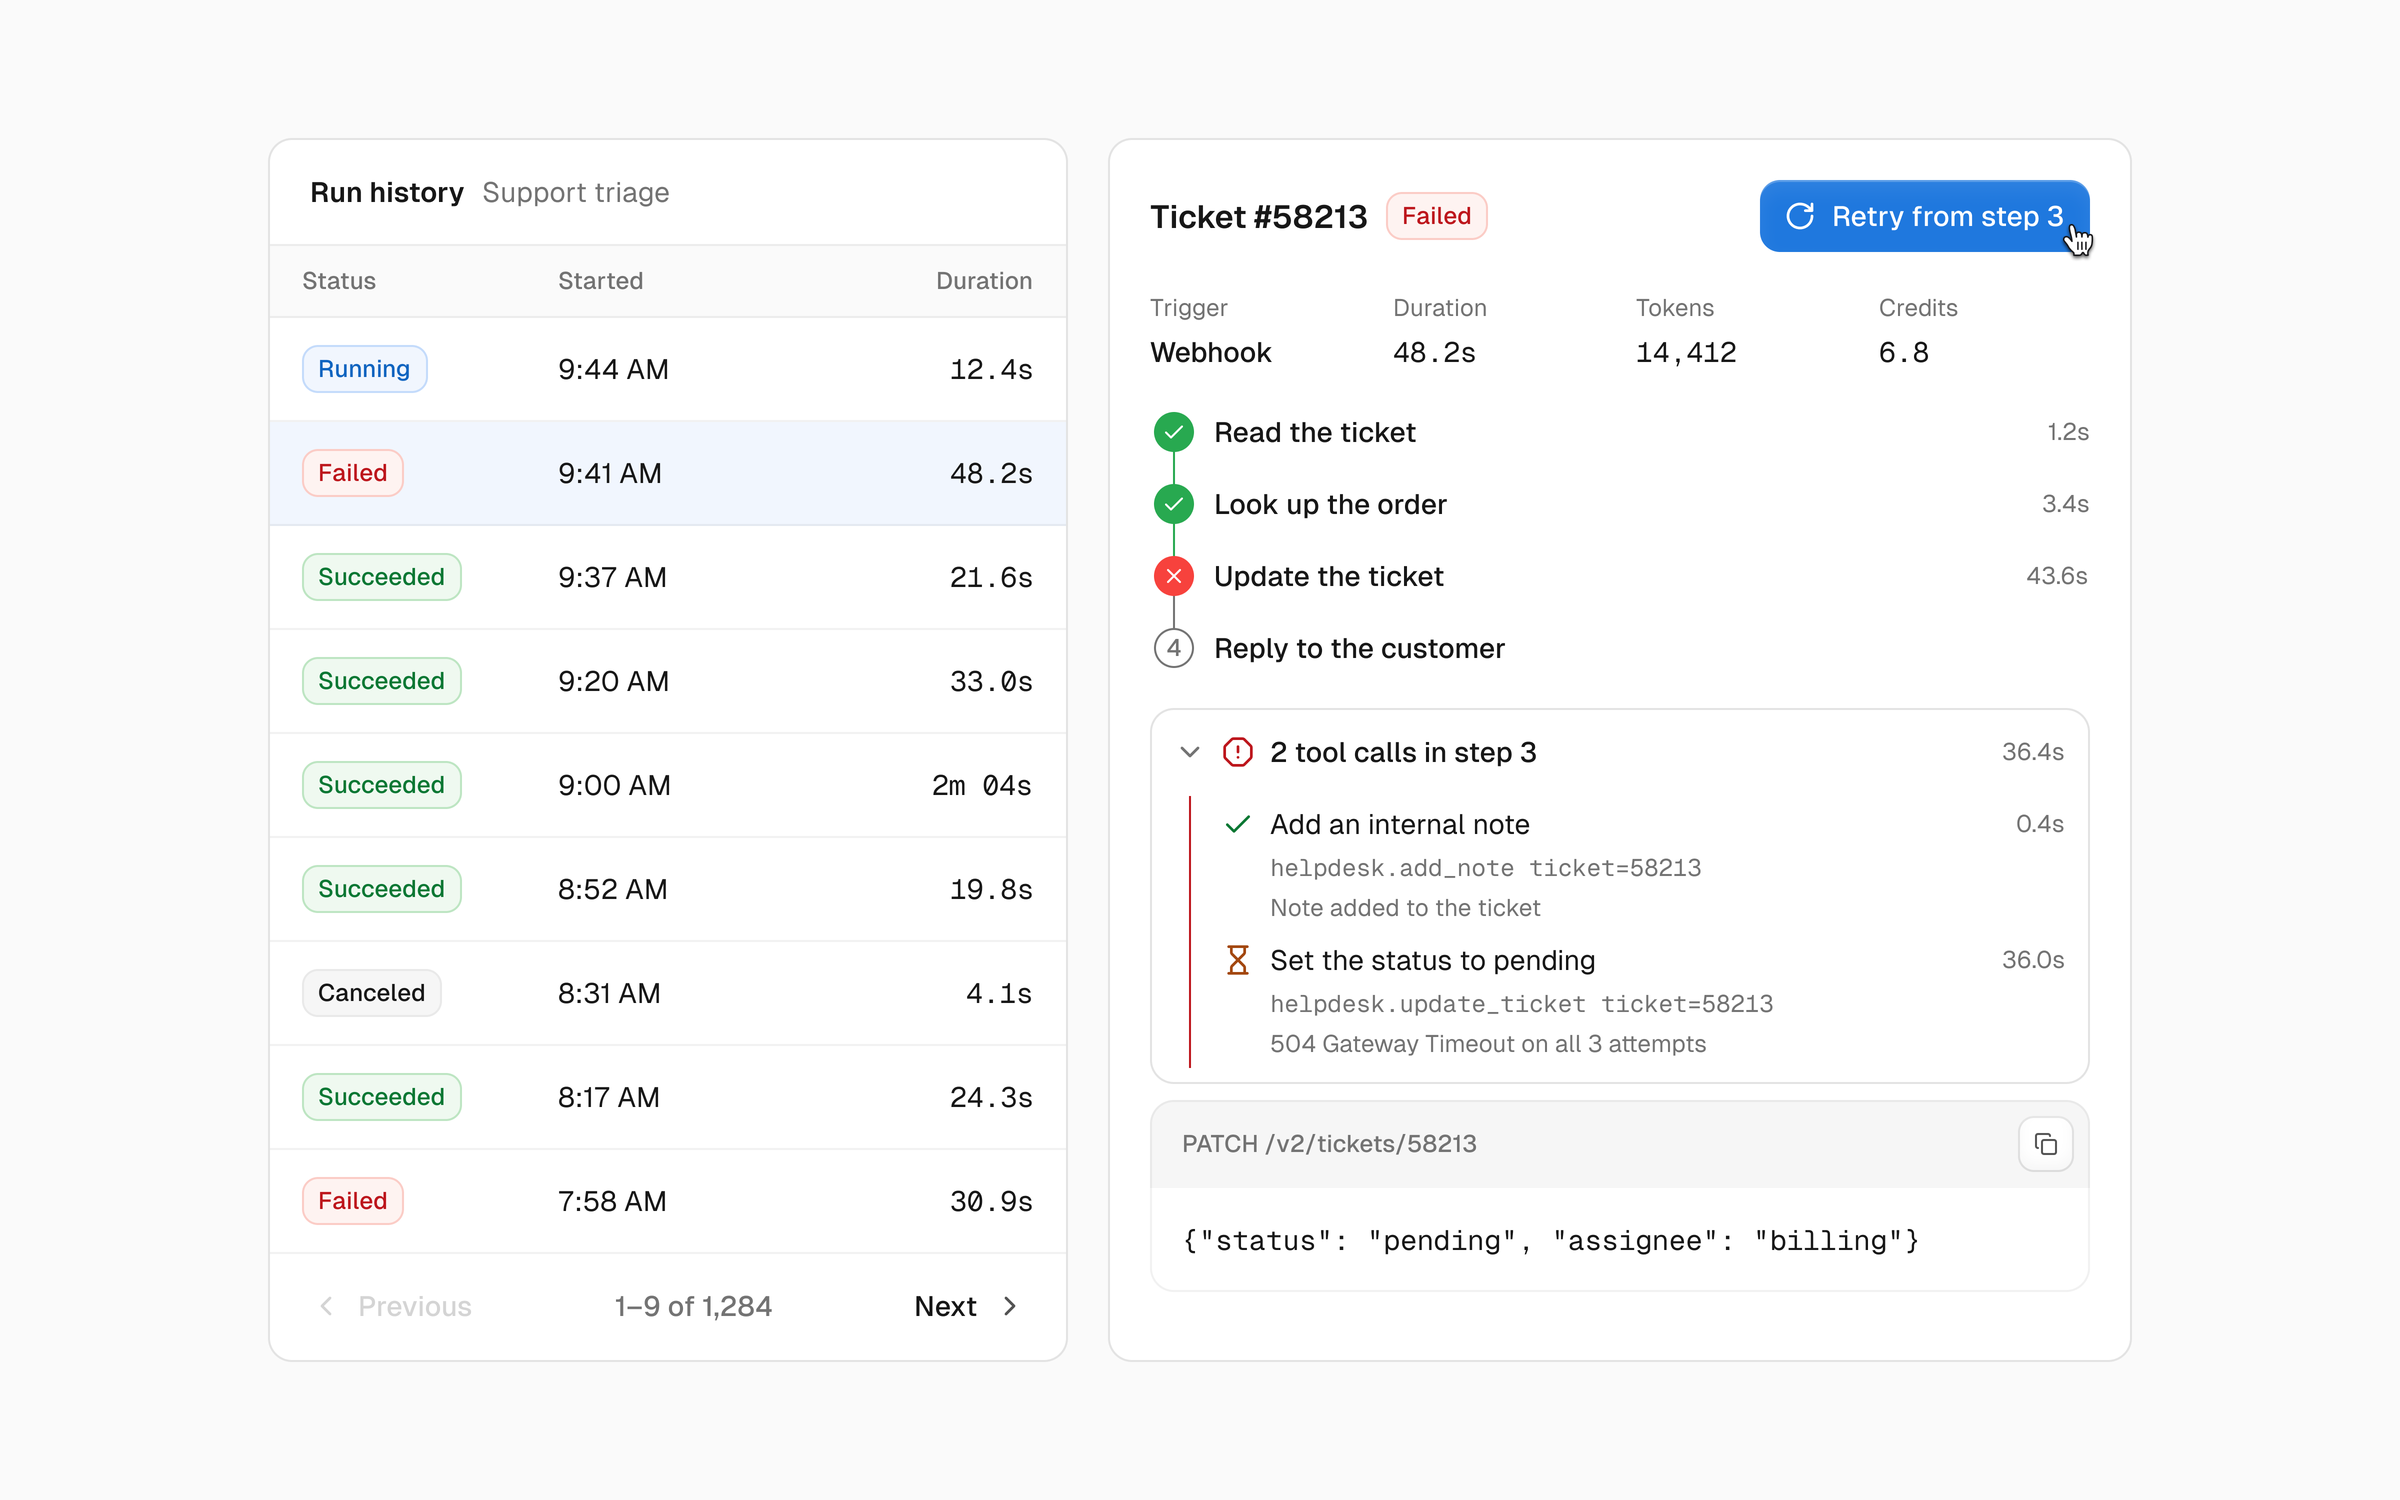Select the Failed run from 9:41 AM
The image size is (2400, 1500).
pyautogui.click(x=668, y=473)
